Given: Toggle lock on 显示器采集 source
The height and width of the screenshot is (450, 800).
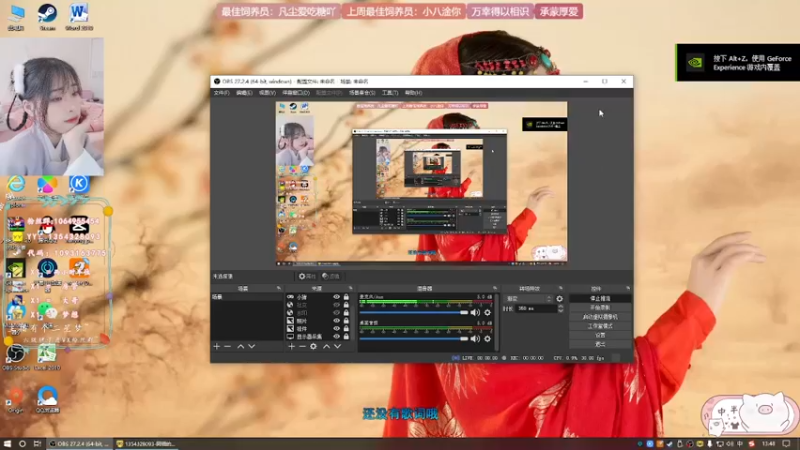Looking at the screenshot, I should pos(346,337).
